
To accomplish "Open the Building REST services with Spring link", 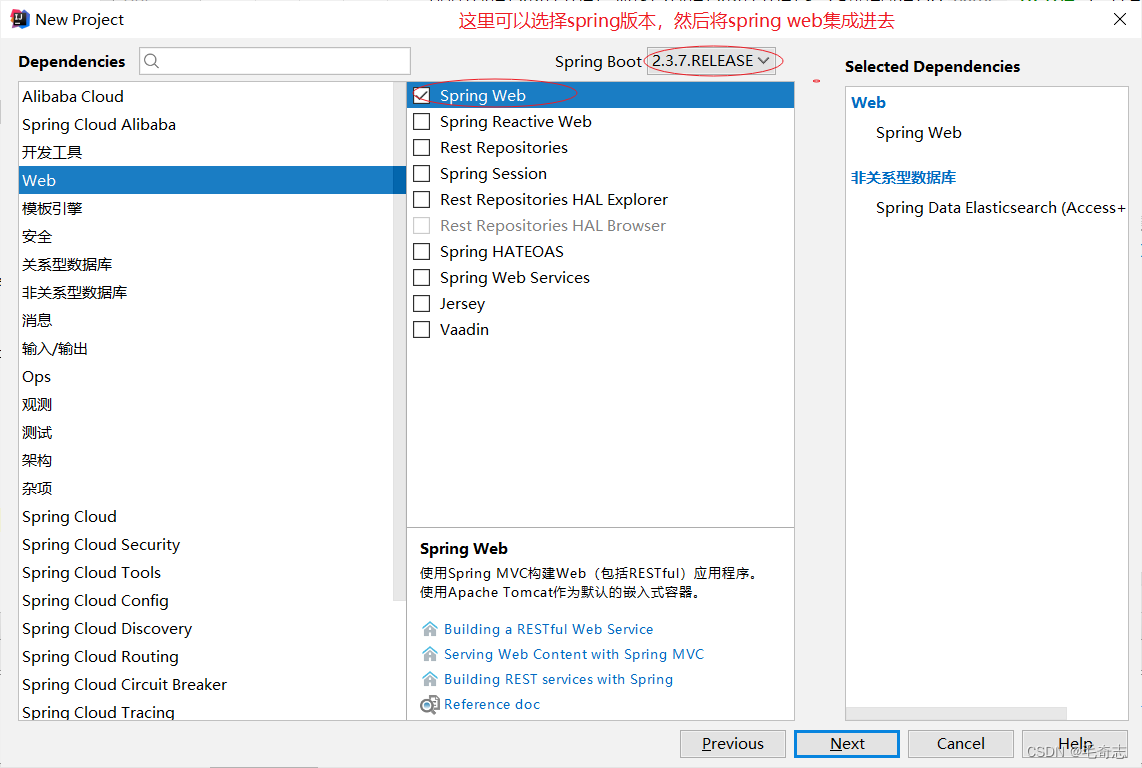I will (x=559, y=679).
